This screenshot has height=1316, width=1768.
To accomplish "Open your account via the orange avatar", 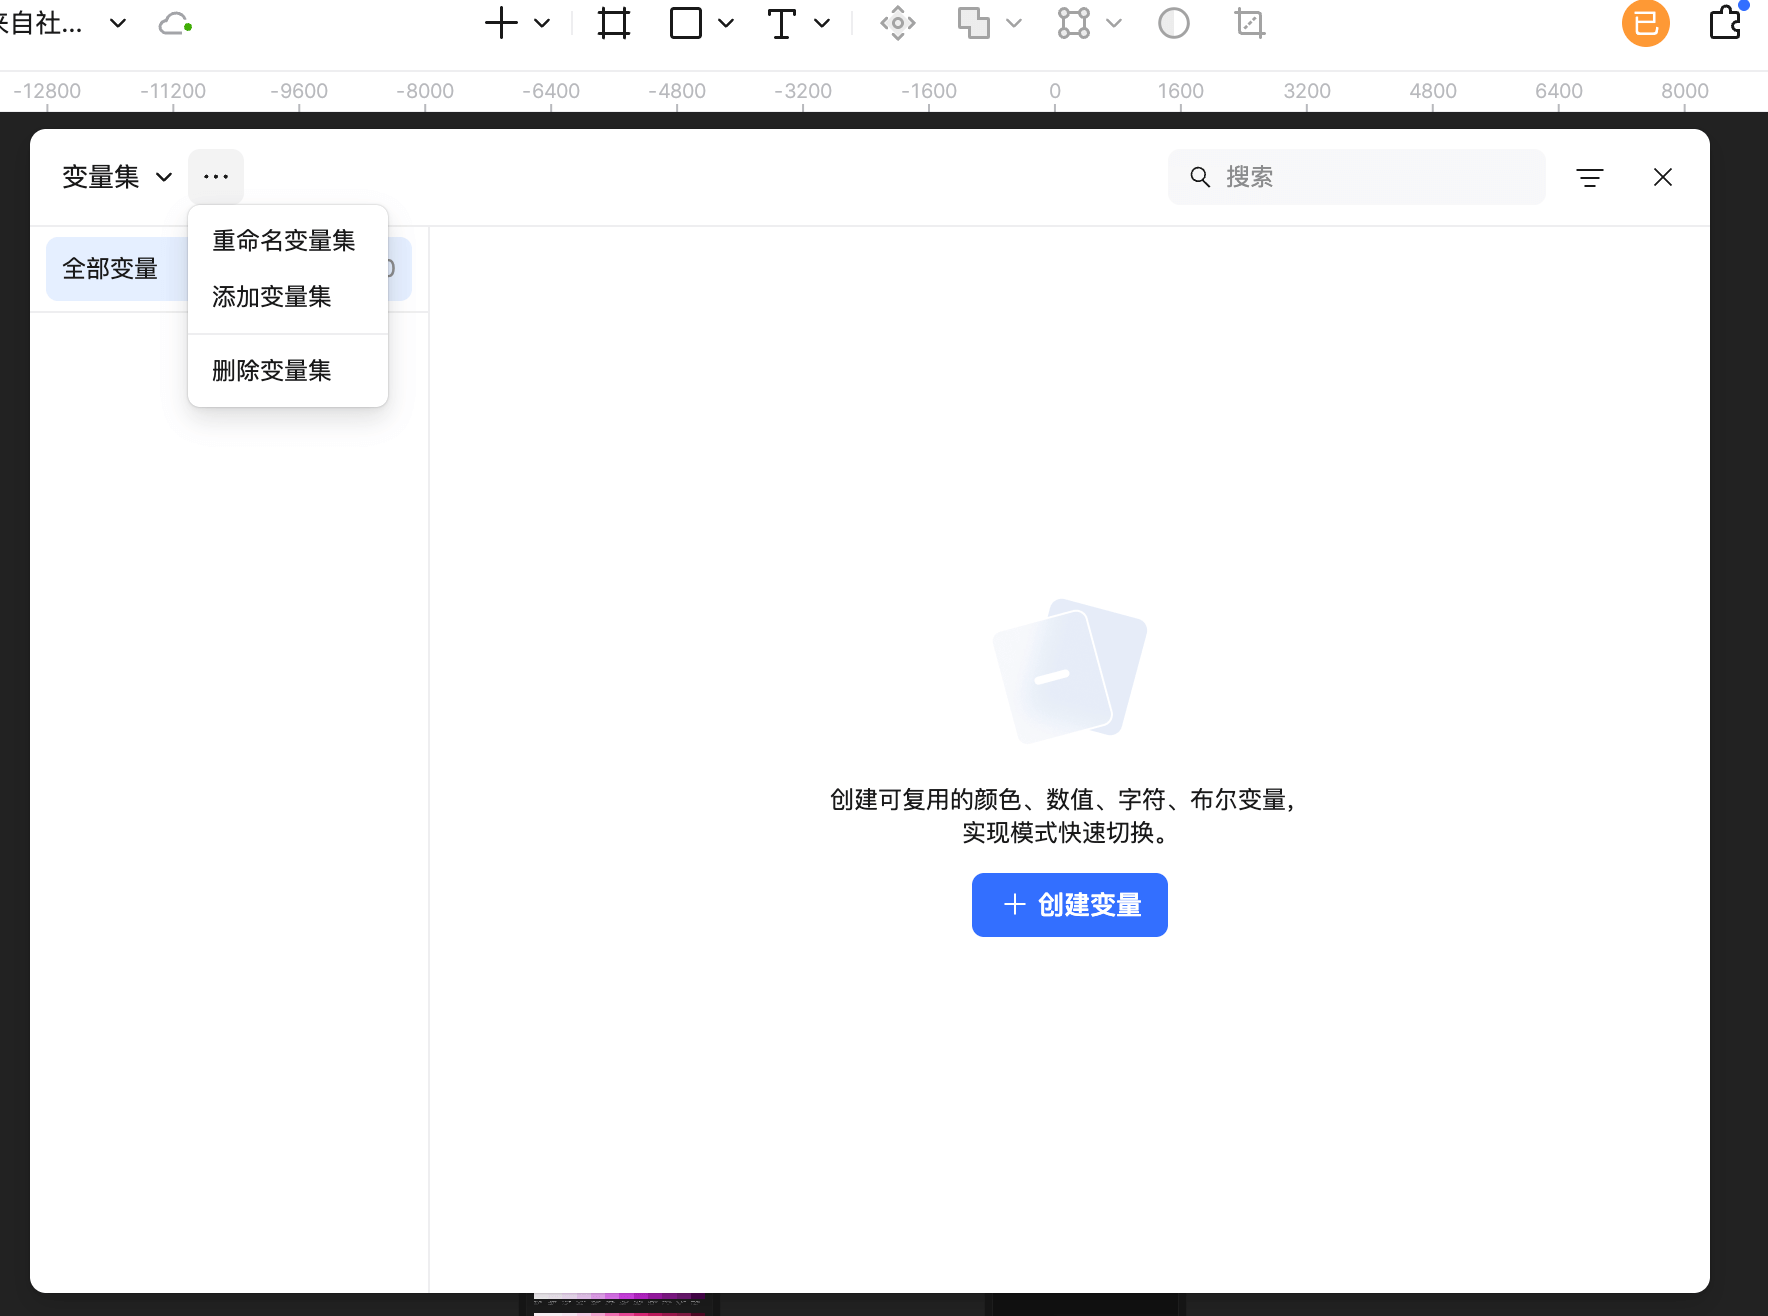I will (x=1644, y=23).
